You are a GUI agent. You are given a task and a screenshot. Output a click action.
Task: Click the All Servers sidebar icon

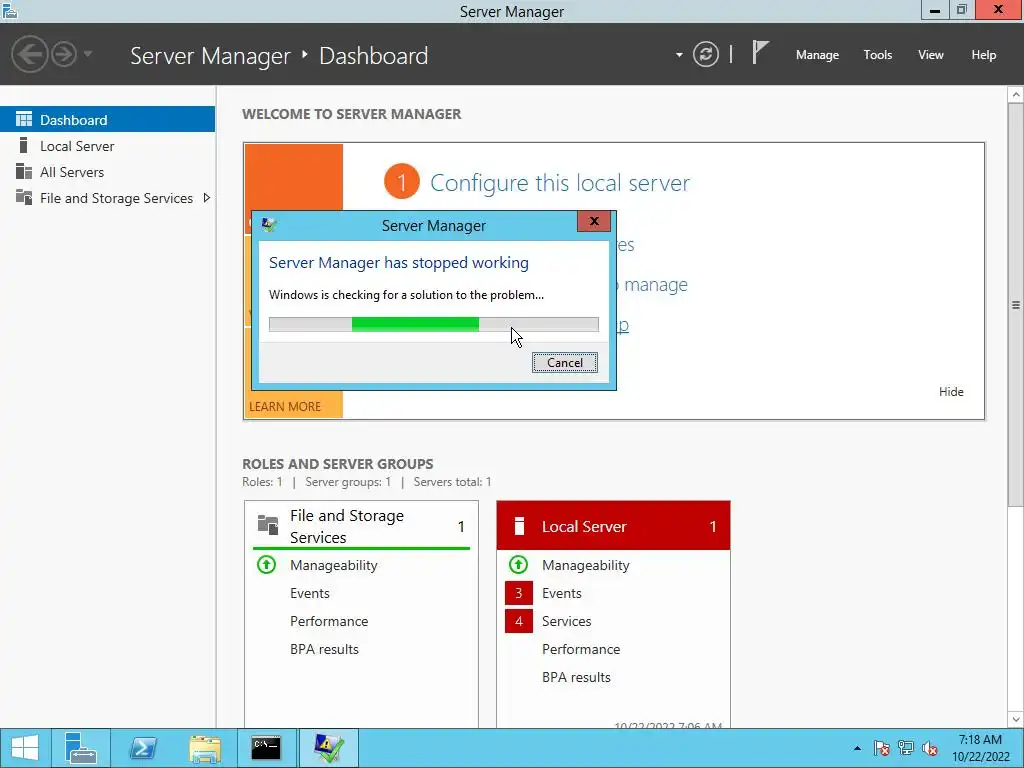coord(24,171)
